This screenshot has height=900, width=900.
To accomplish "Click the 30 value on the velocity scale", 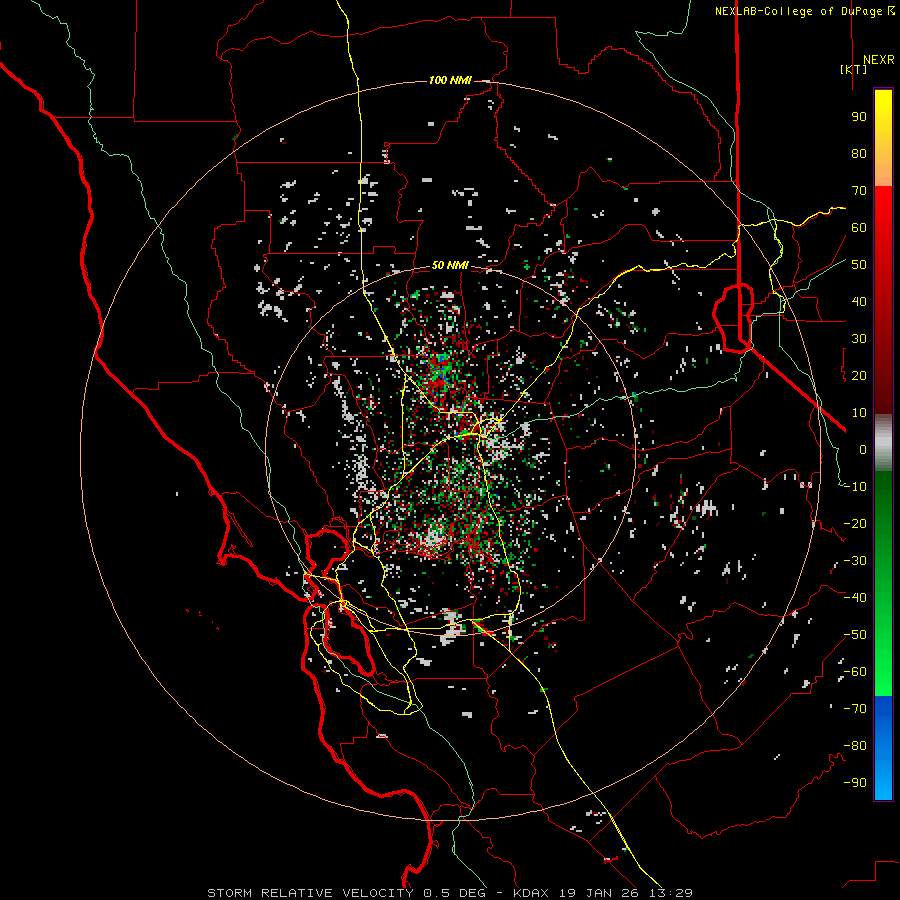I will click(x=859, y=339).
